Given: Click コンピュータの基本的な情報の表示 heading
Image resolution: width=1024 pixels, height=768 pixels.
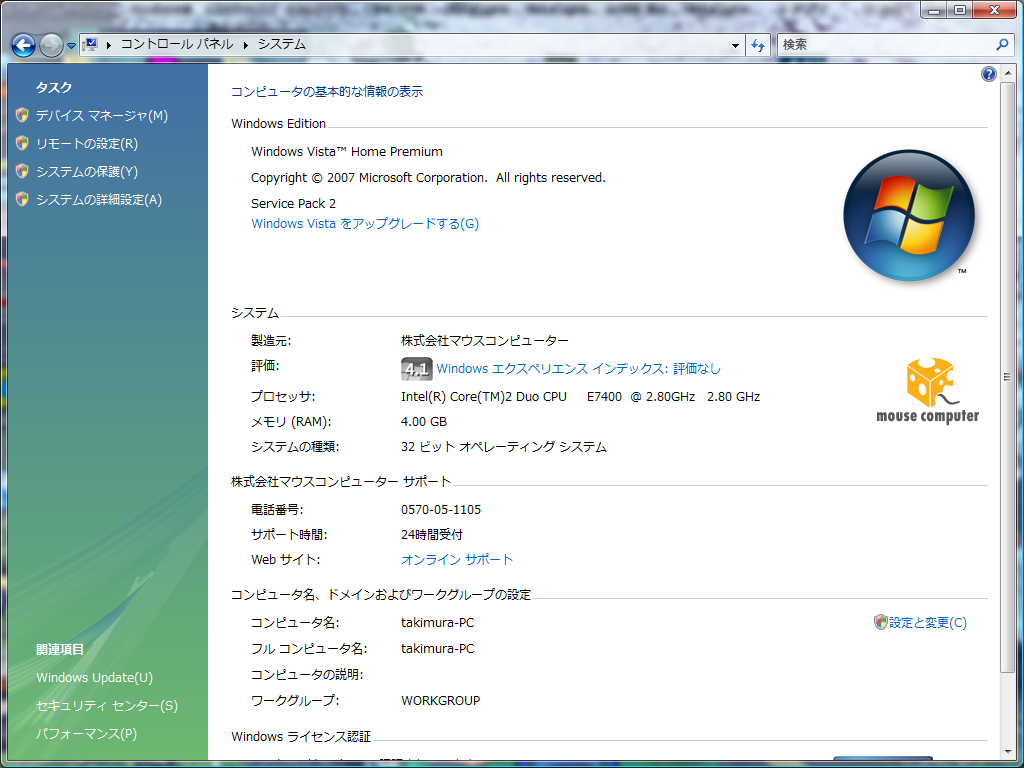Looking at the screenshot, I should point(327,92).
